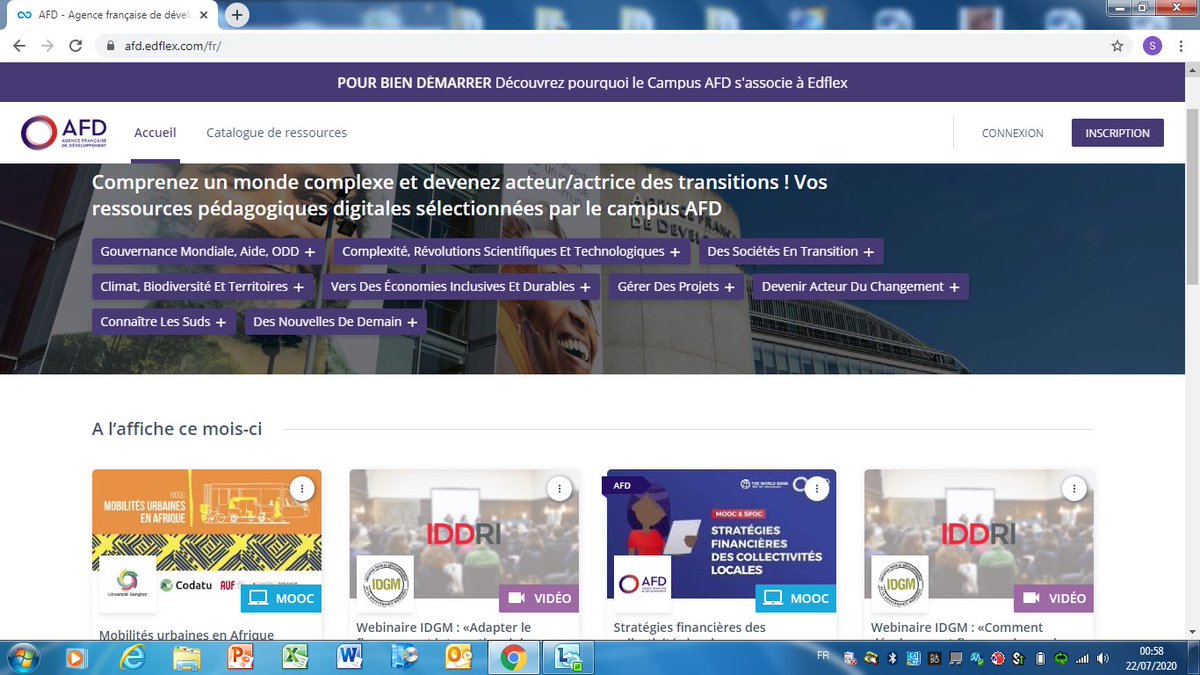Open Chrome profile avatar S
This screenshot has height=675, width=1200.
click(1152, 46)
